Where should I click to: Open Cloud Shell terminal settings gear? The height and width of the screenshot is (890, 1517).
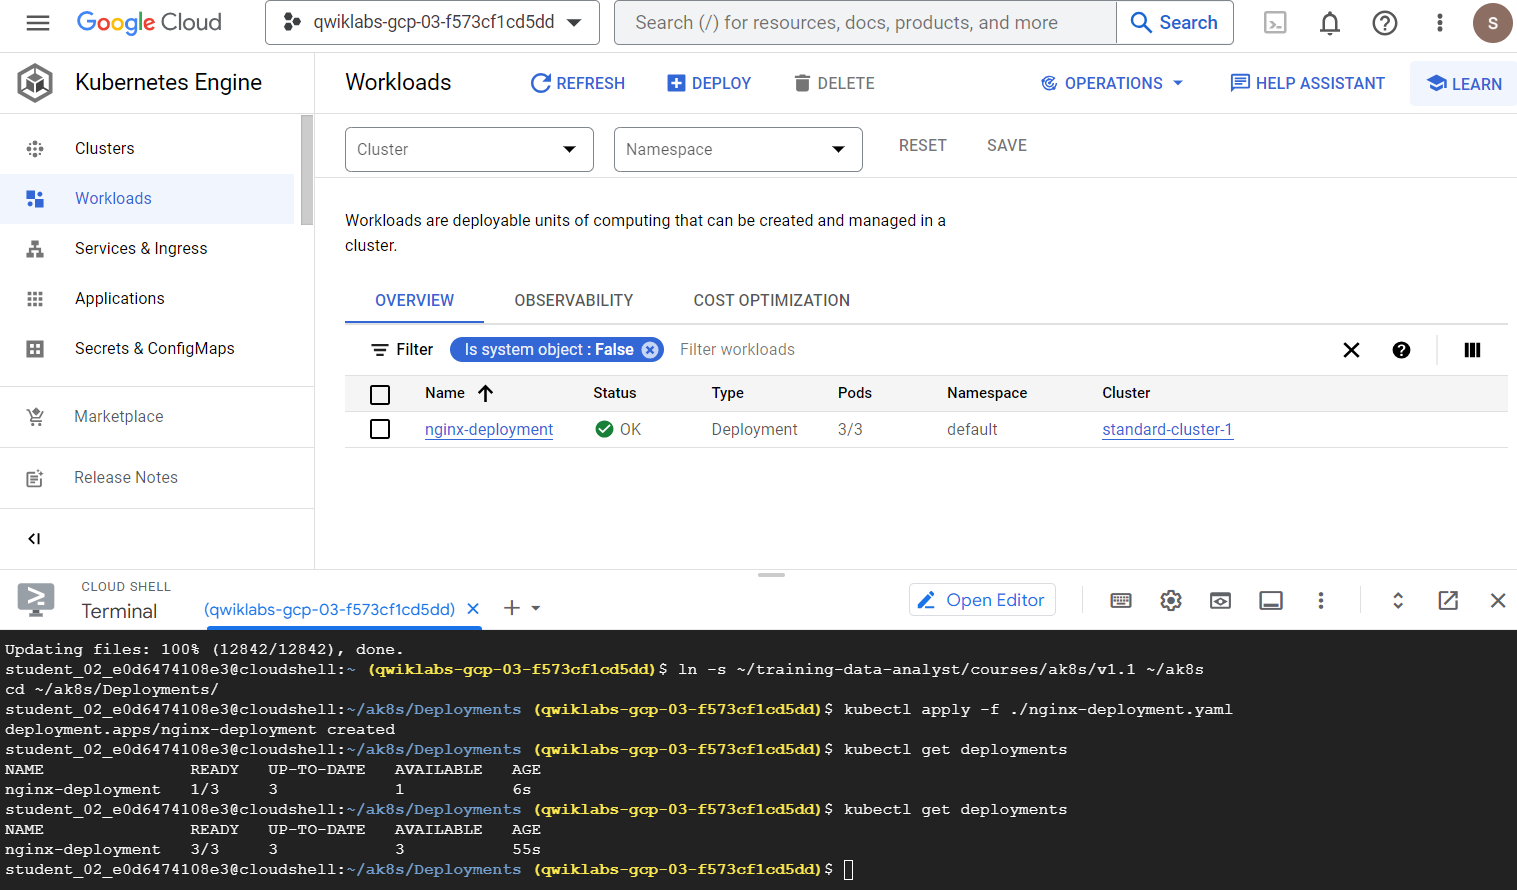(x=1171, y=600)
